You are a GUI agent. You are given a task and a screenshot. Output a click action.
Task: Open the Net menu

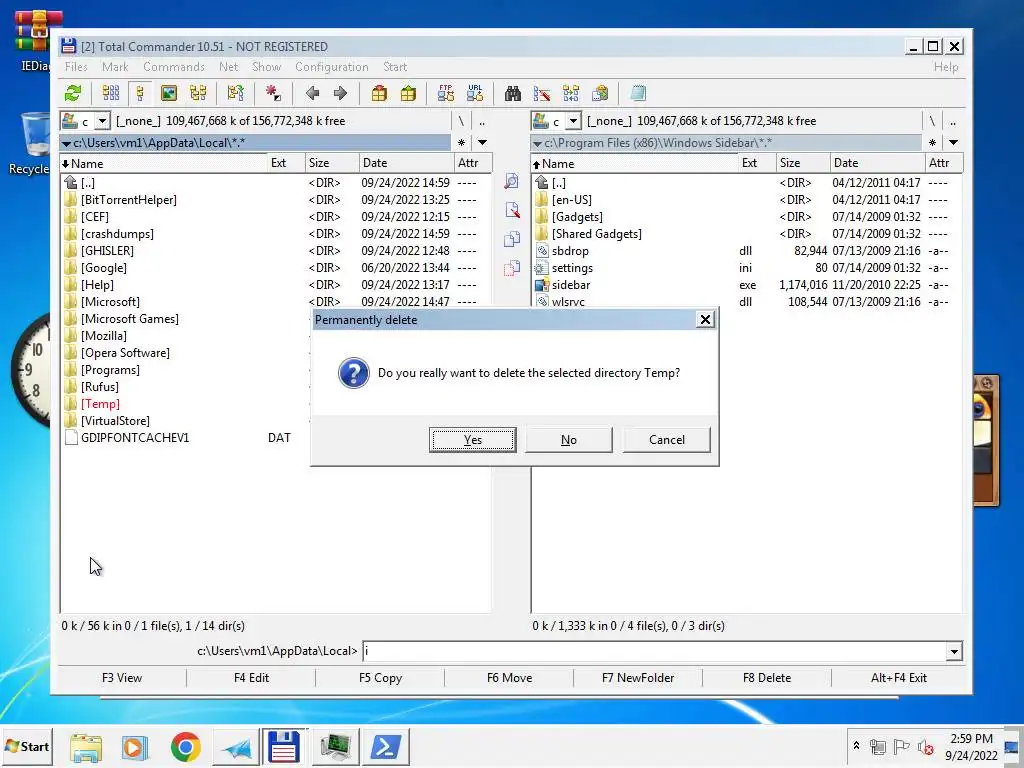229,67
